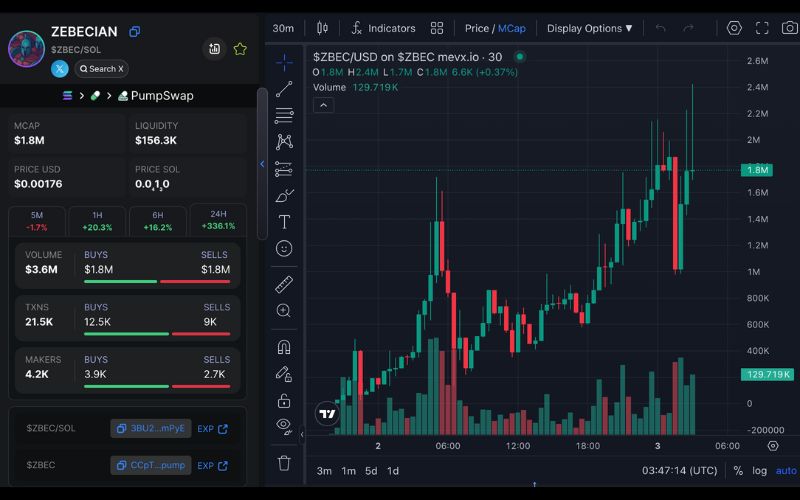Select the 6H price change tab

(158, 221)
